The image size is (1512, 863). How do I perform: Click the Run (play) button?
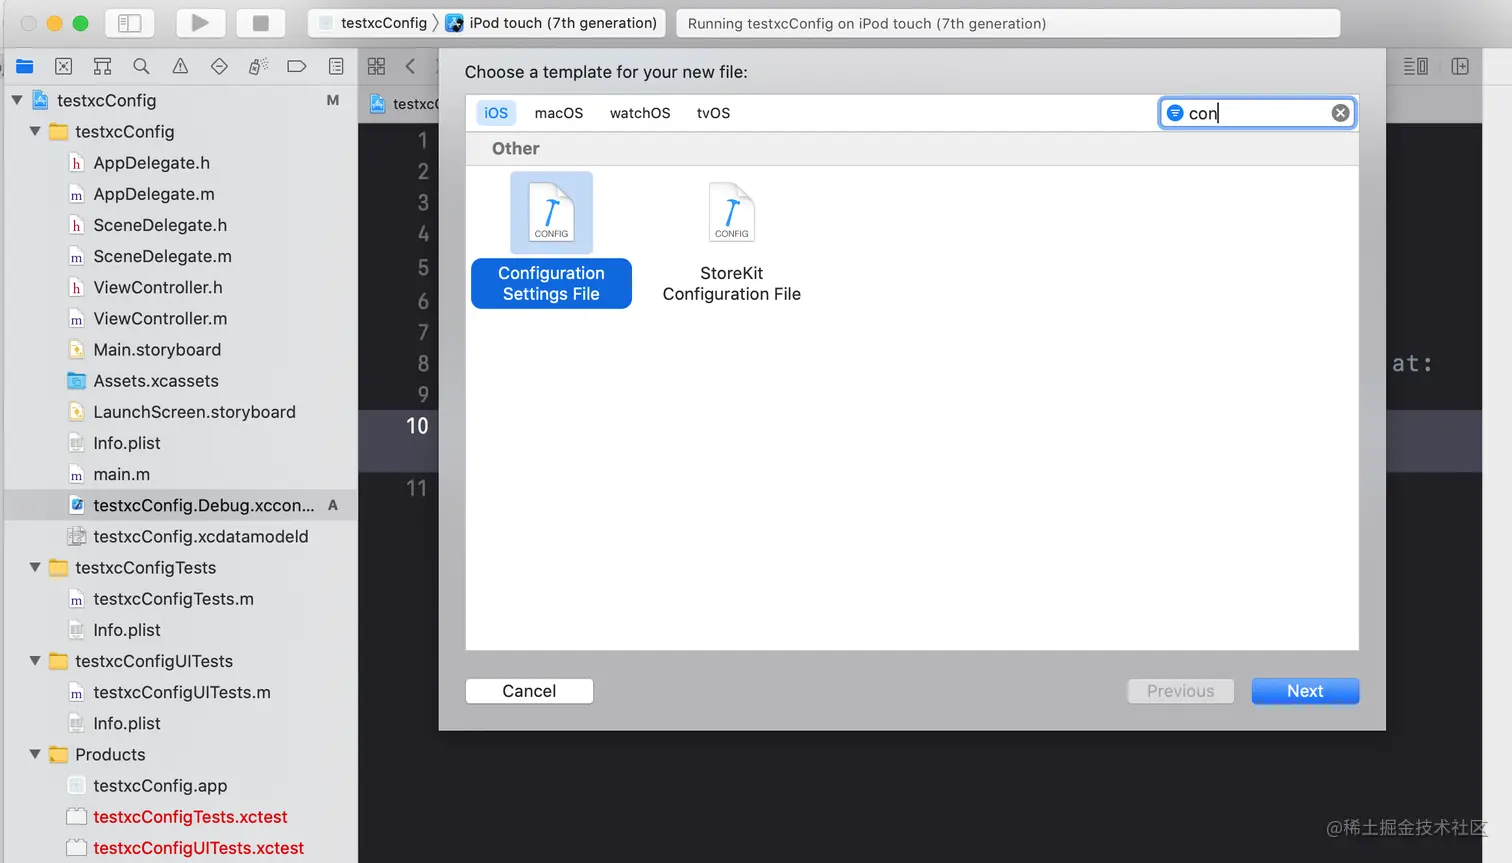click(x=200, y=23)
